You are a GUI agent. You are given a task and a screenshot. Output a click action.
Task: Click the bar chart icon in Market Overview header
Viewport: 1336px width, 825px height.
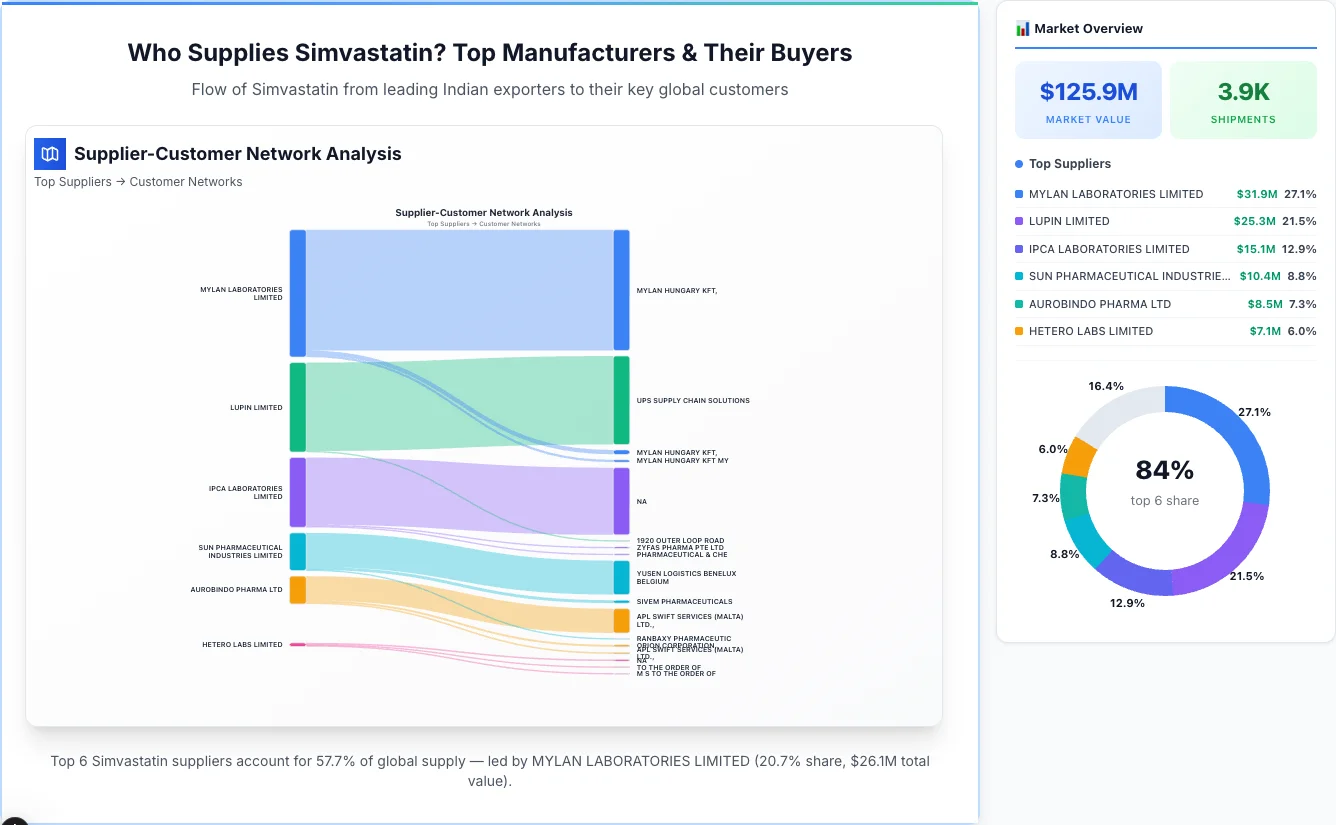[x=1021, y=28]
